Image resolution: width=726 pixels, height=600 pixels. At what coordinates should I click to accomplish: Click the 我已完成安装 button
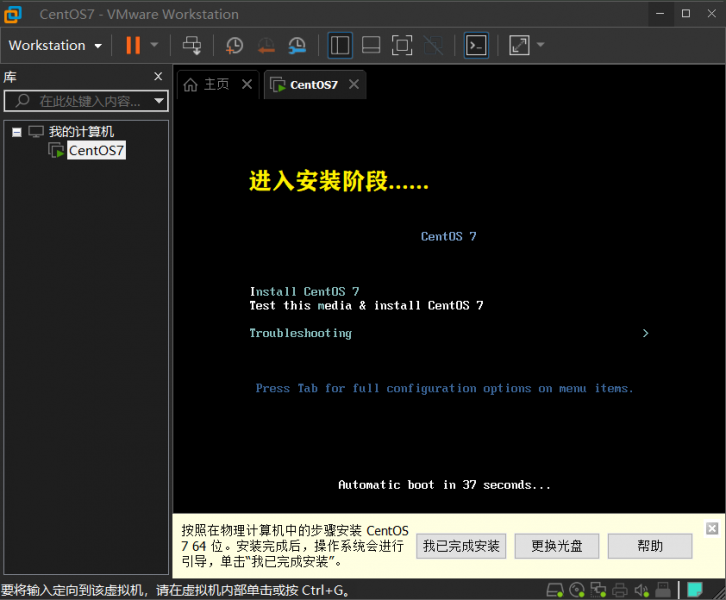tap(461, 546)
